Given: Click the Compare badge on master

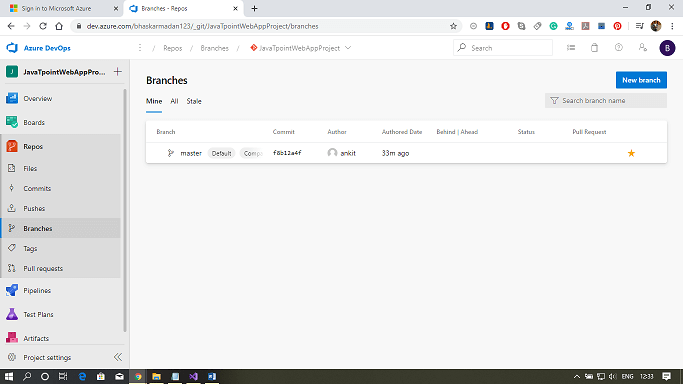Looking at the screenshot, I should pyautogui.click(x=252, y=153).
